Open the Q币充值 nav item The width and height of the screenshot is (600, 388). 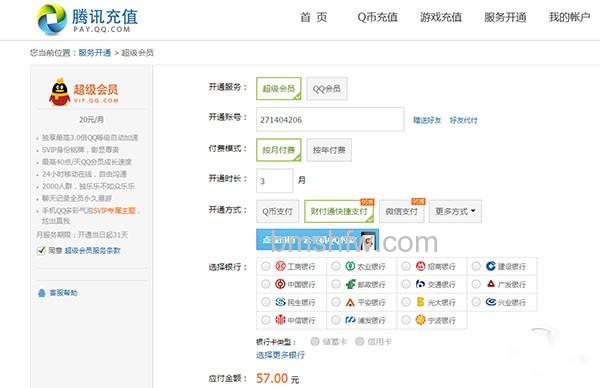tap(377, 17)
